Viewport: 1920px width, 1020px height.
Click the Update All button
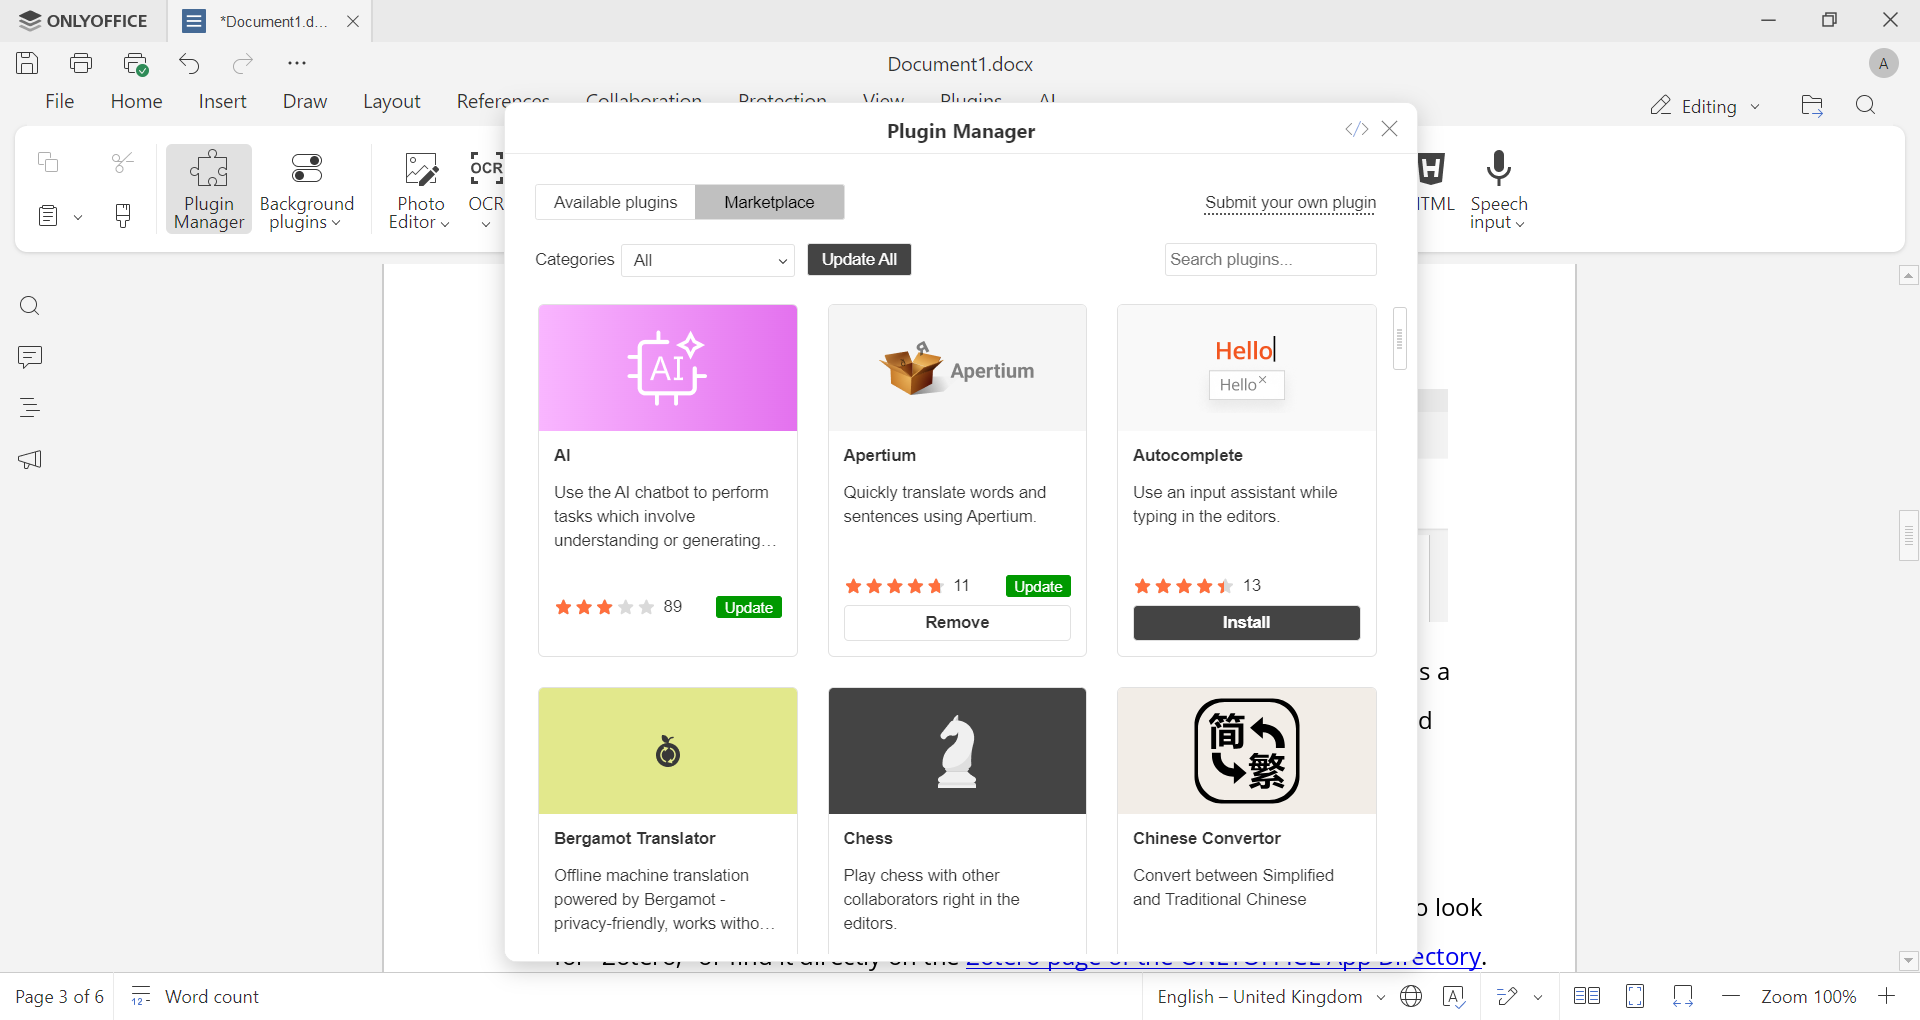(859, 259)
